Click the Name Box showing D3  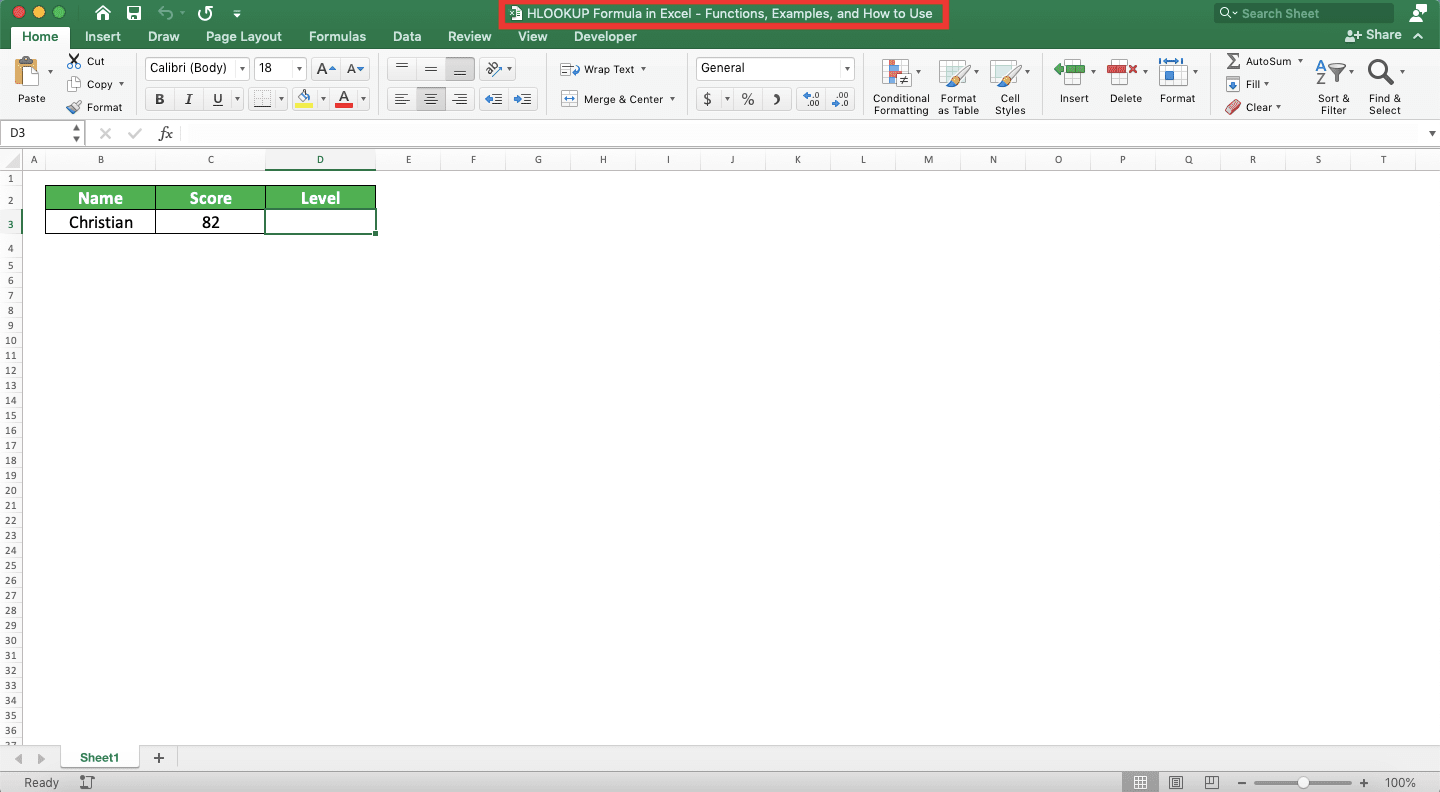pos(41,133)
